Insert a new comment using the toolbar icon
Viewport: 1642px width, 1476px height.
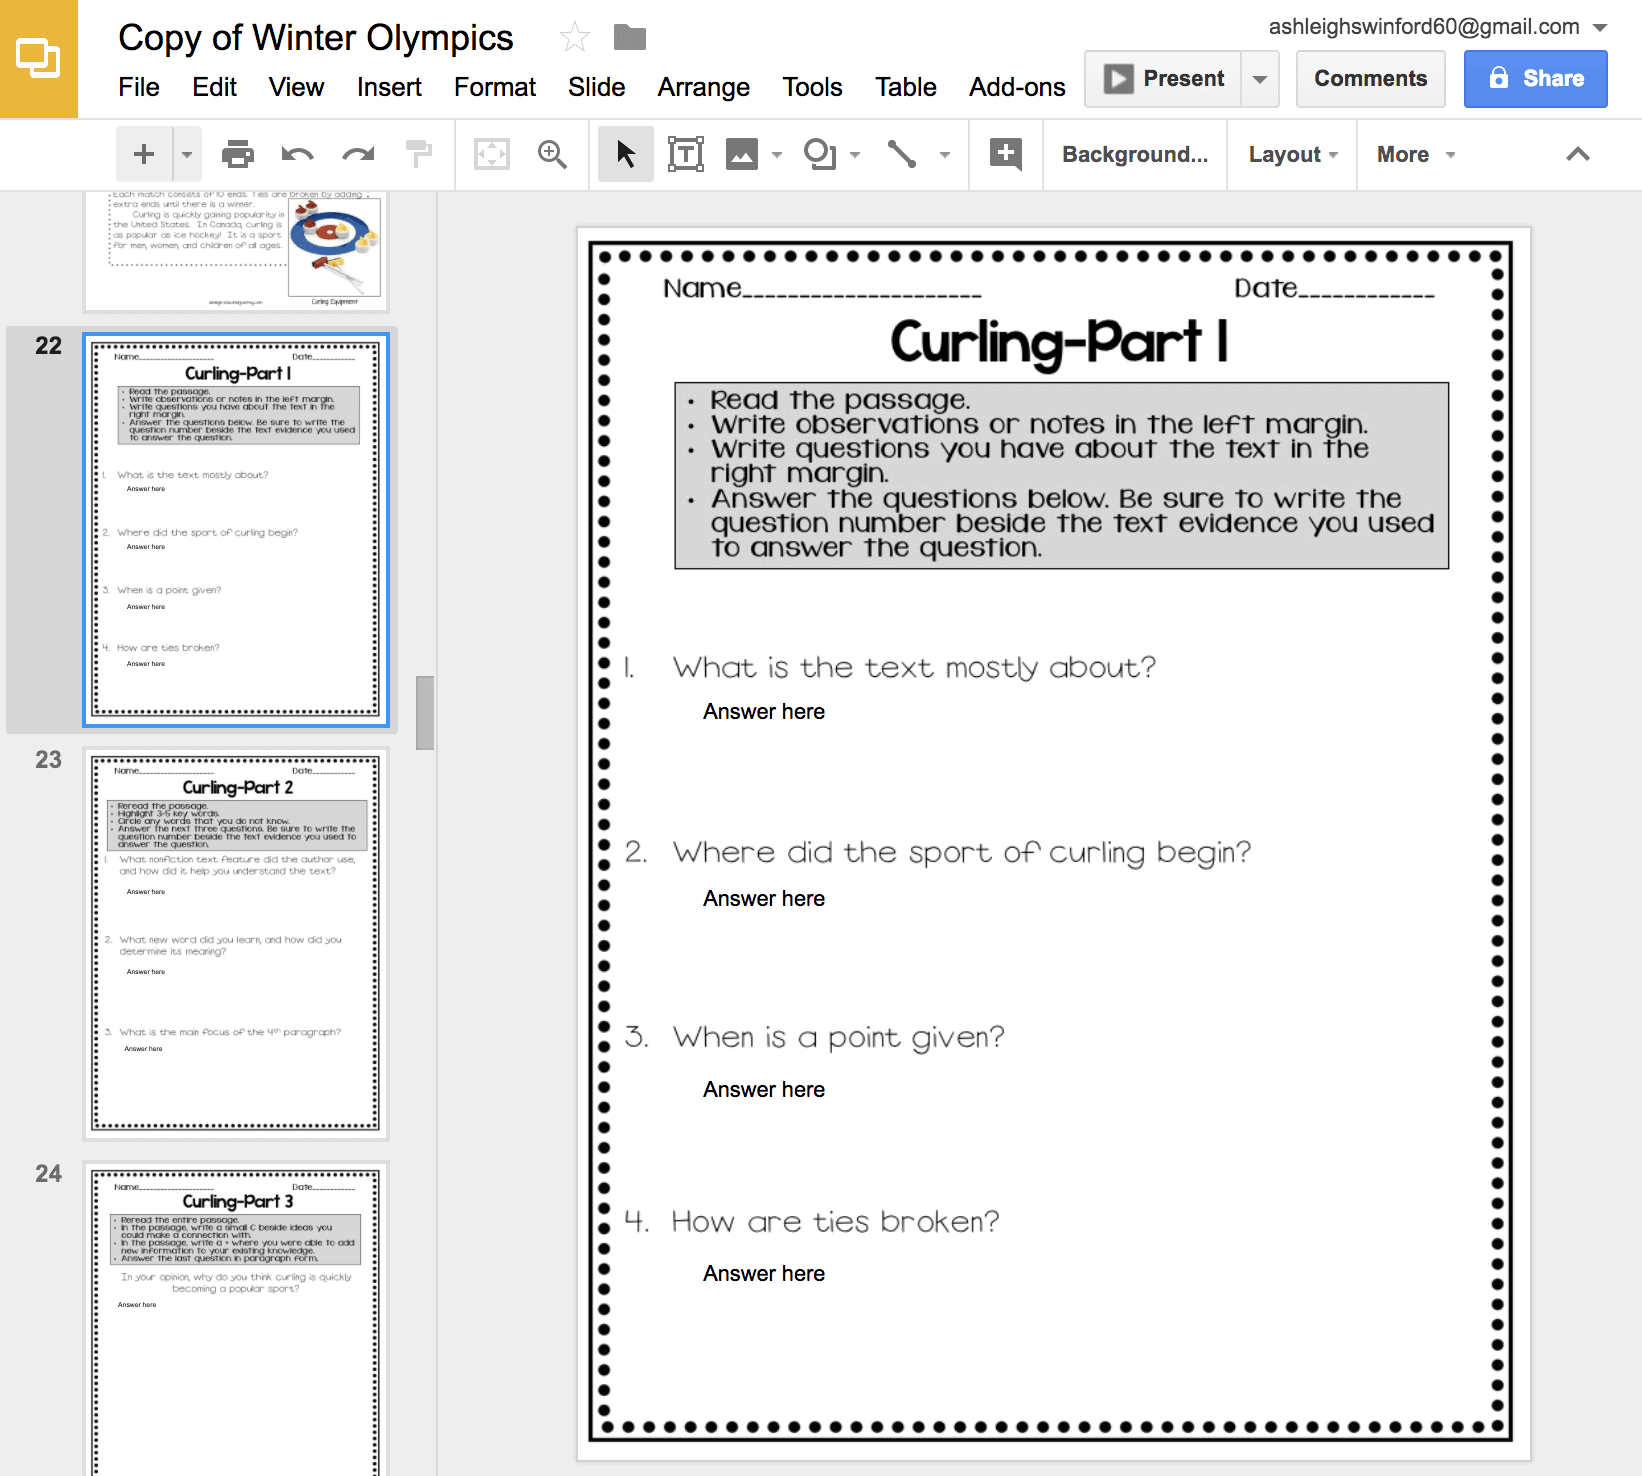pos(1005,154)
